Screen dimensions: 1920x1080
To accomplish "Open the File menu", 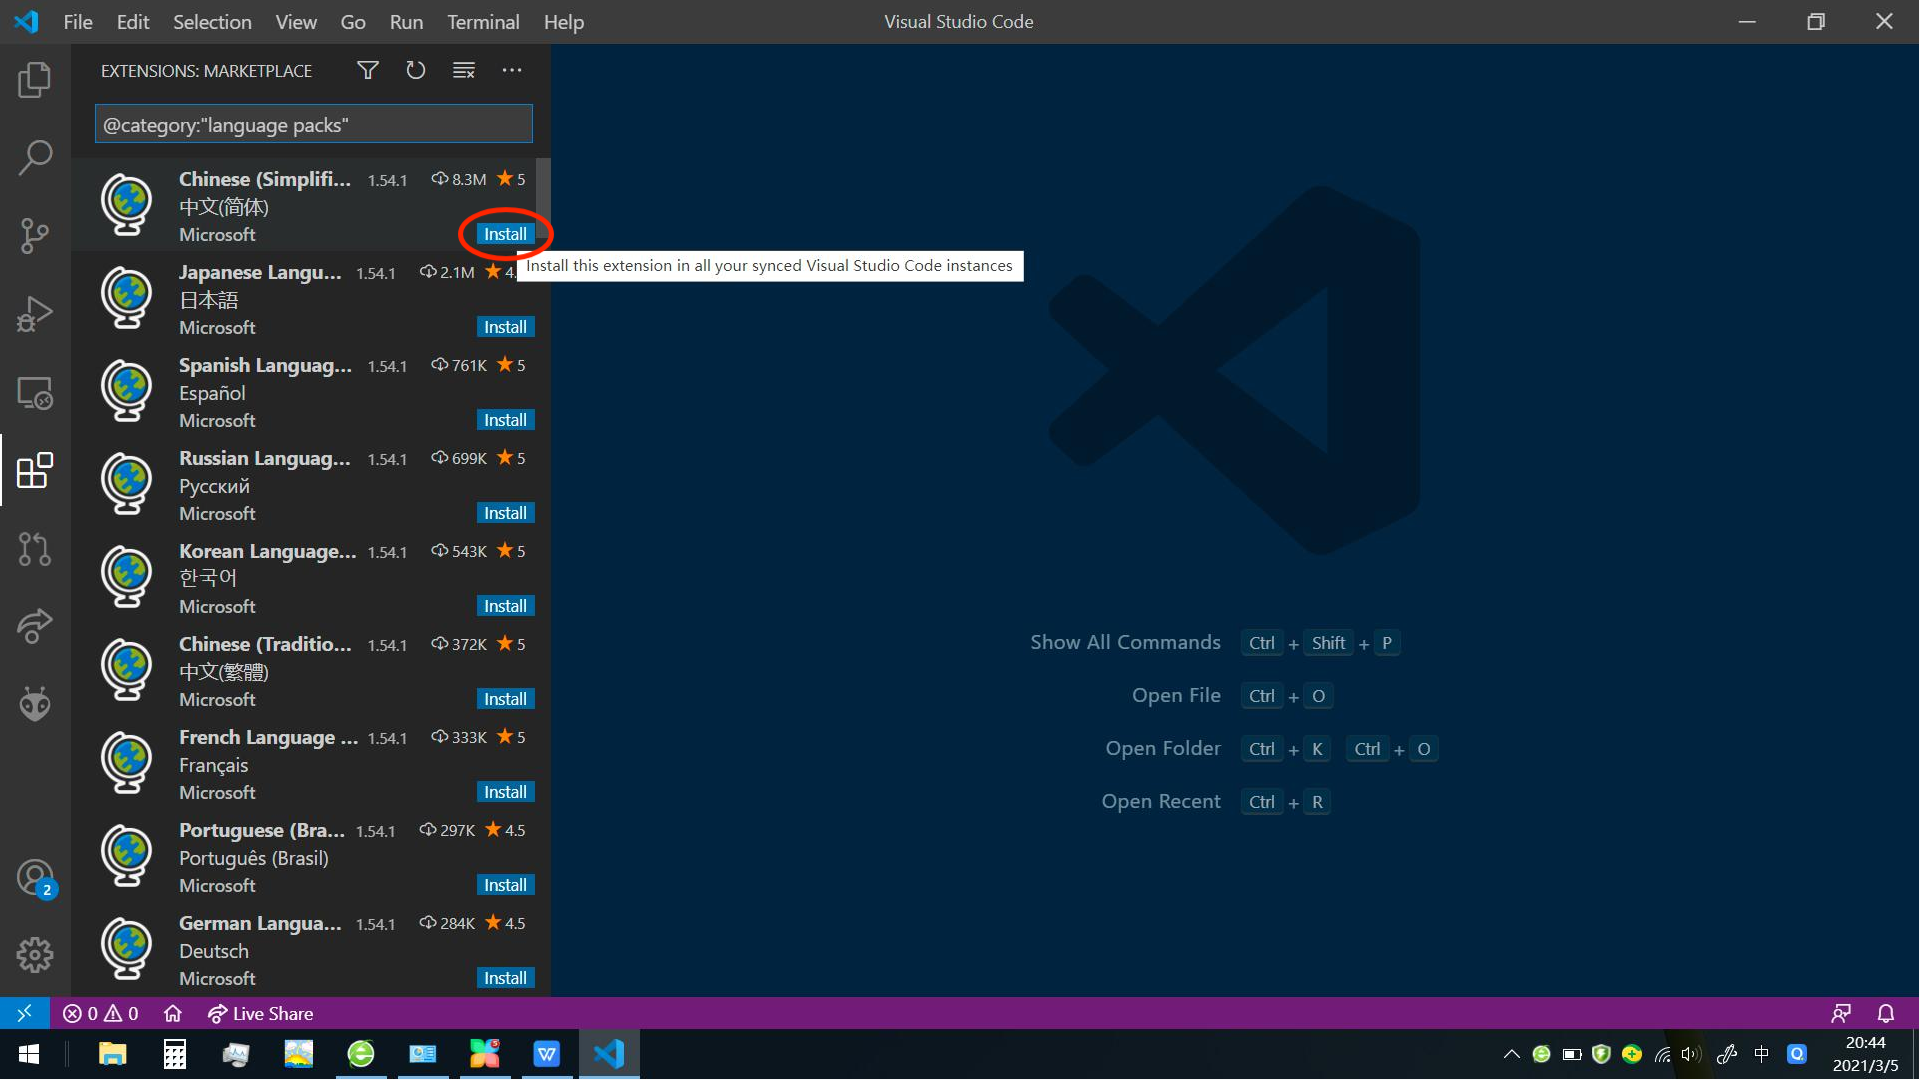I will click(78, 22).
